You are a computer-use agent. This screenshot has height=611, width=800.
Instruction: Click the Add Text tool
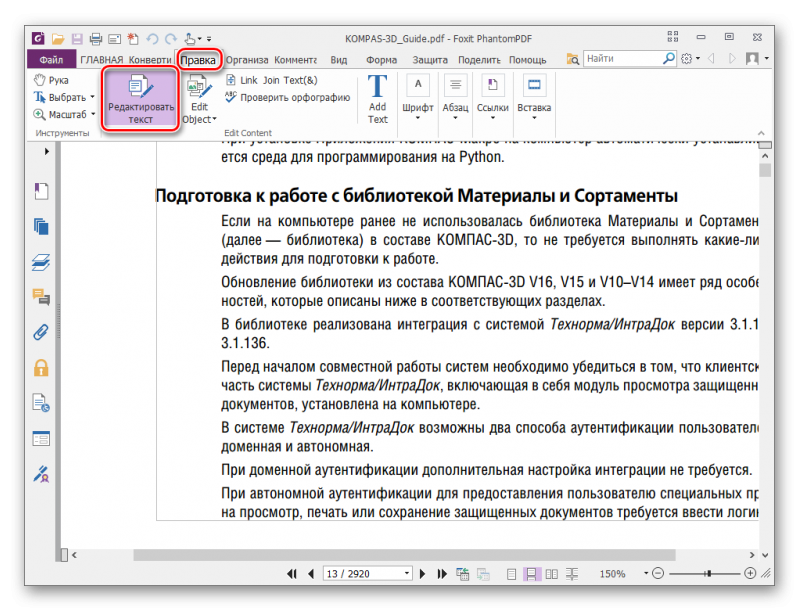click(378, 100)
